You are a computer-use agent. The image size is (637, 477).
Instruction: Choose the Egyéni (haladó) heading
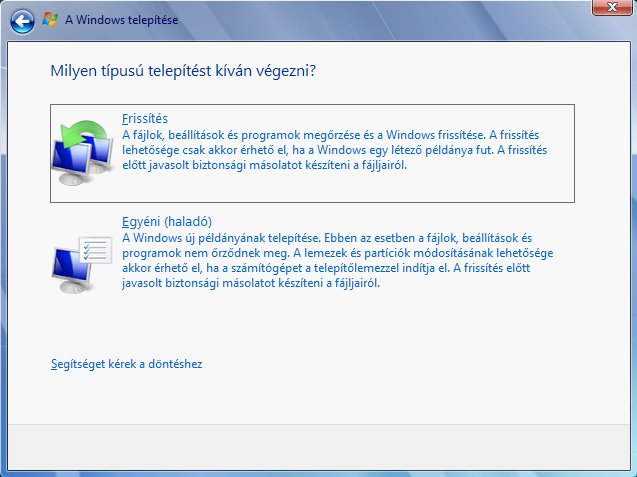click(167, 221)
